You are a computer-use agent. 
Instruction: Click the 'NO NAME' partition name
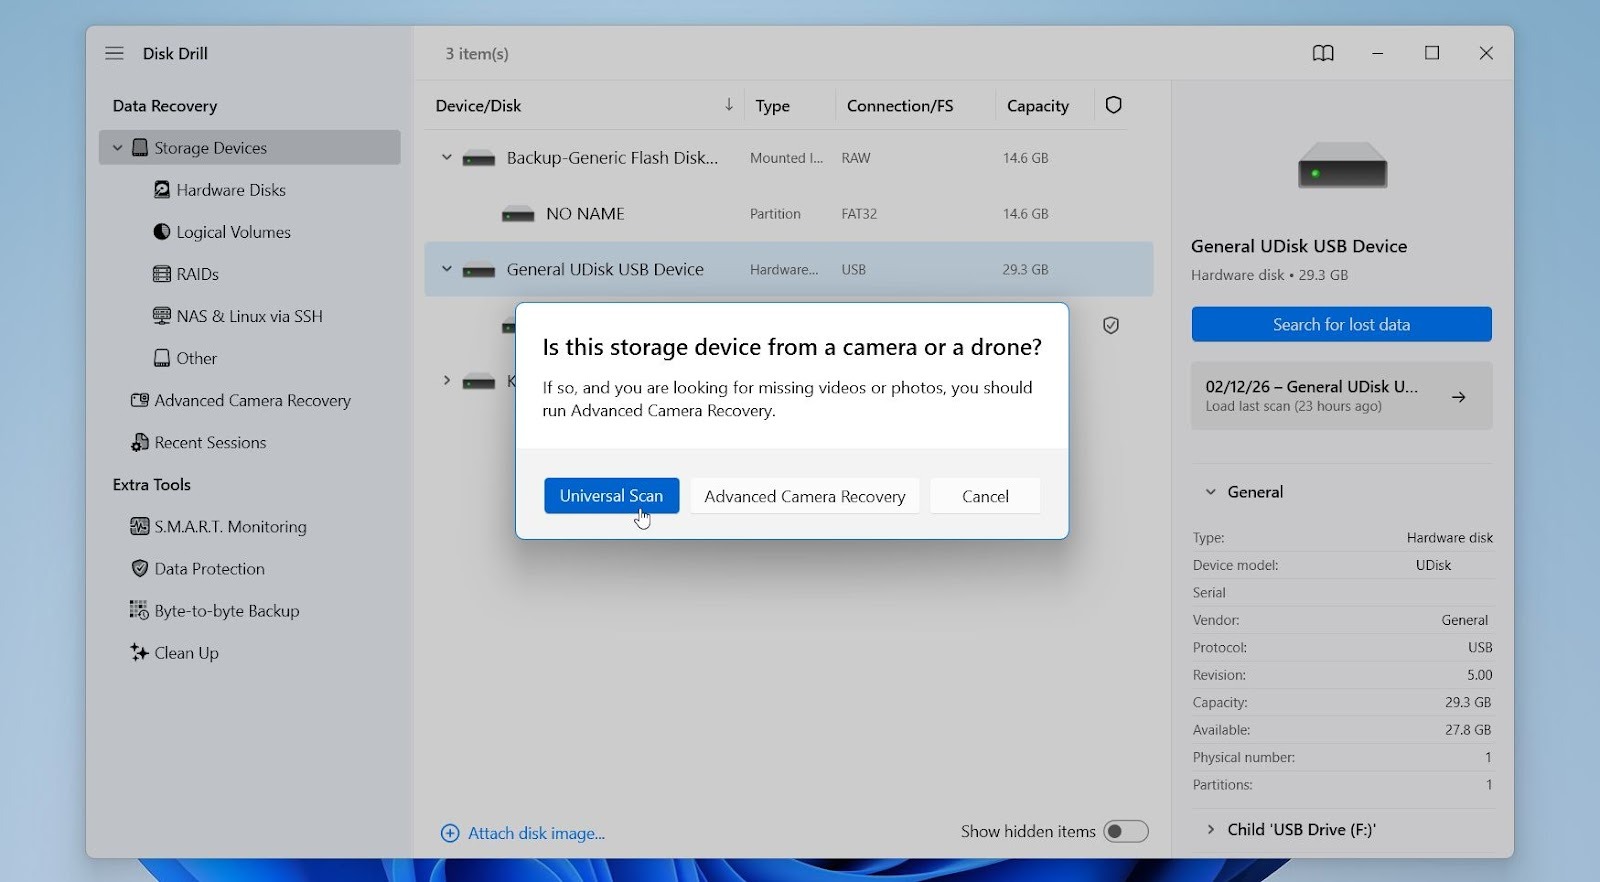(585, 214)
